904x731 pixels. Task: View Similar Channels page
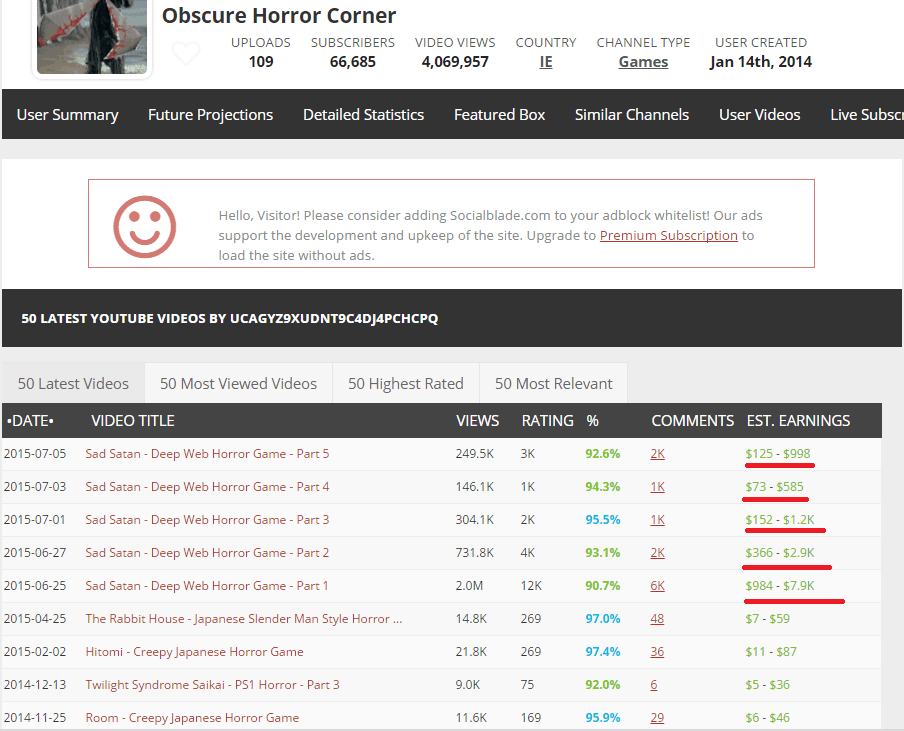[x=631, y=115]
